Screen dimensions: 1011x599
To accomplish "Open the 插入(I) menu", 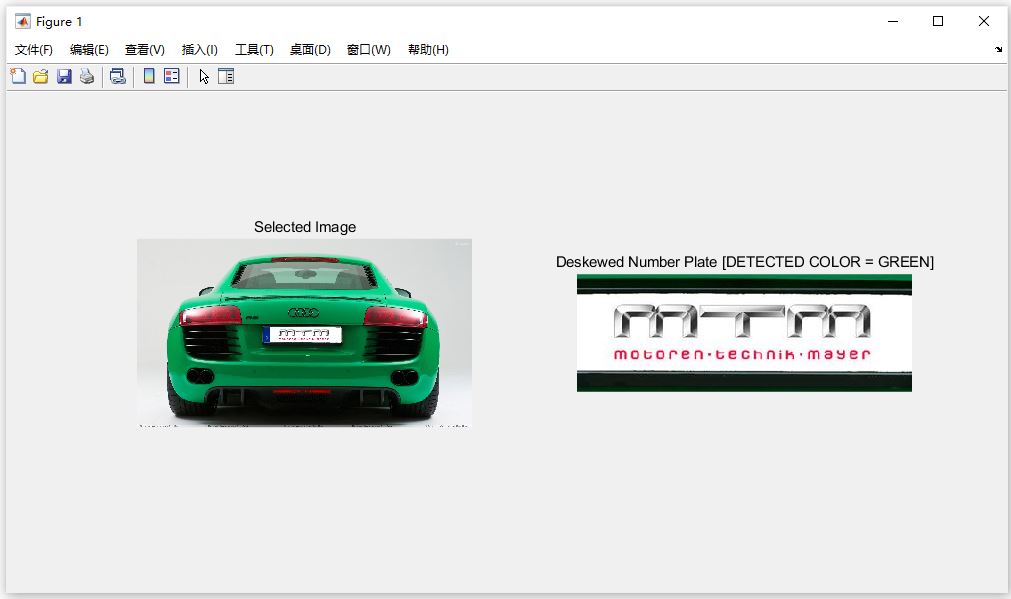I will click(x=199, y=50).
